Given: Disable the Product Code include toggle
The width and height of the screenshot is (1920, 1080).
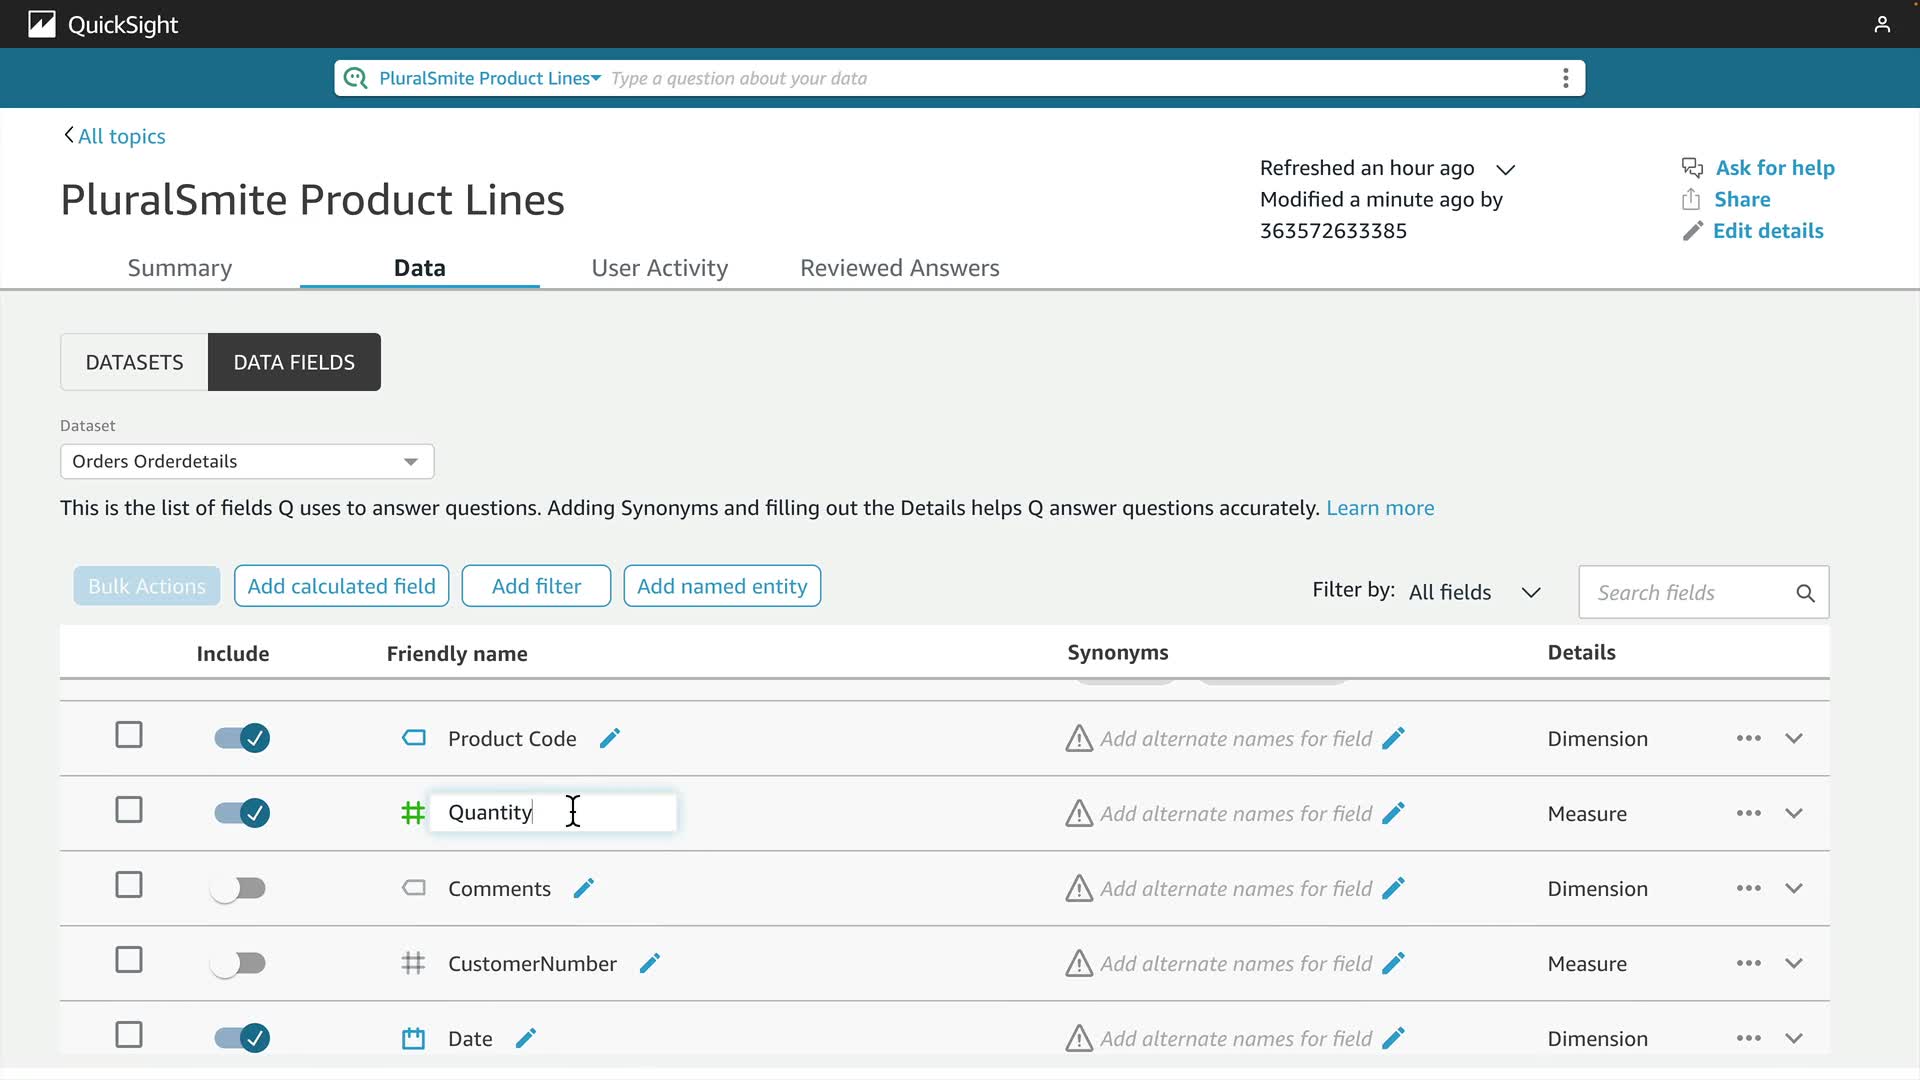Looking at the screenshot, I should pyautogui.click(x=241, y=738).
